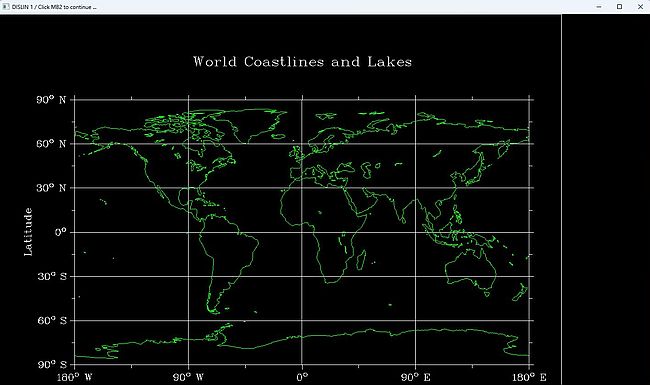Select the 30° S axis label
Screen dimensions: 650x385
point(52,276)
